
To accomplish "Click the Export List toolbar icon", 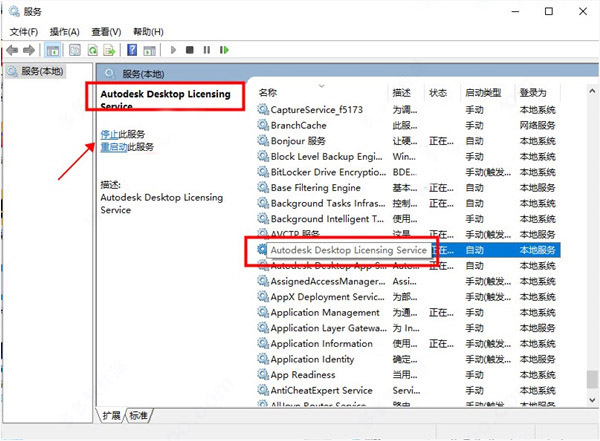I will 108,49.
